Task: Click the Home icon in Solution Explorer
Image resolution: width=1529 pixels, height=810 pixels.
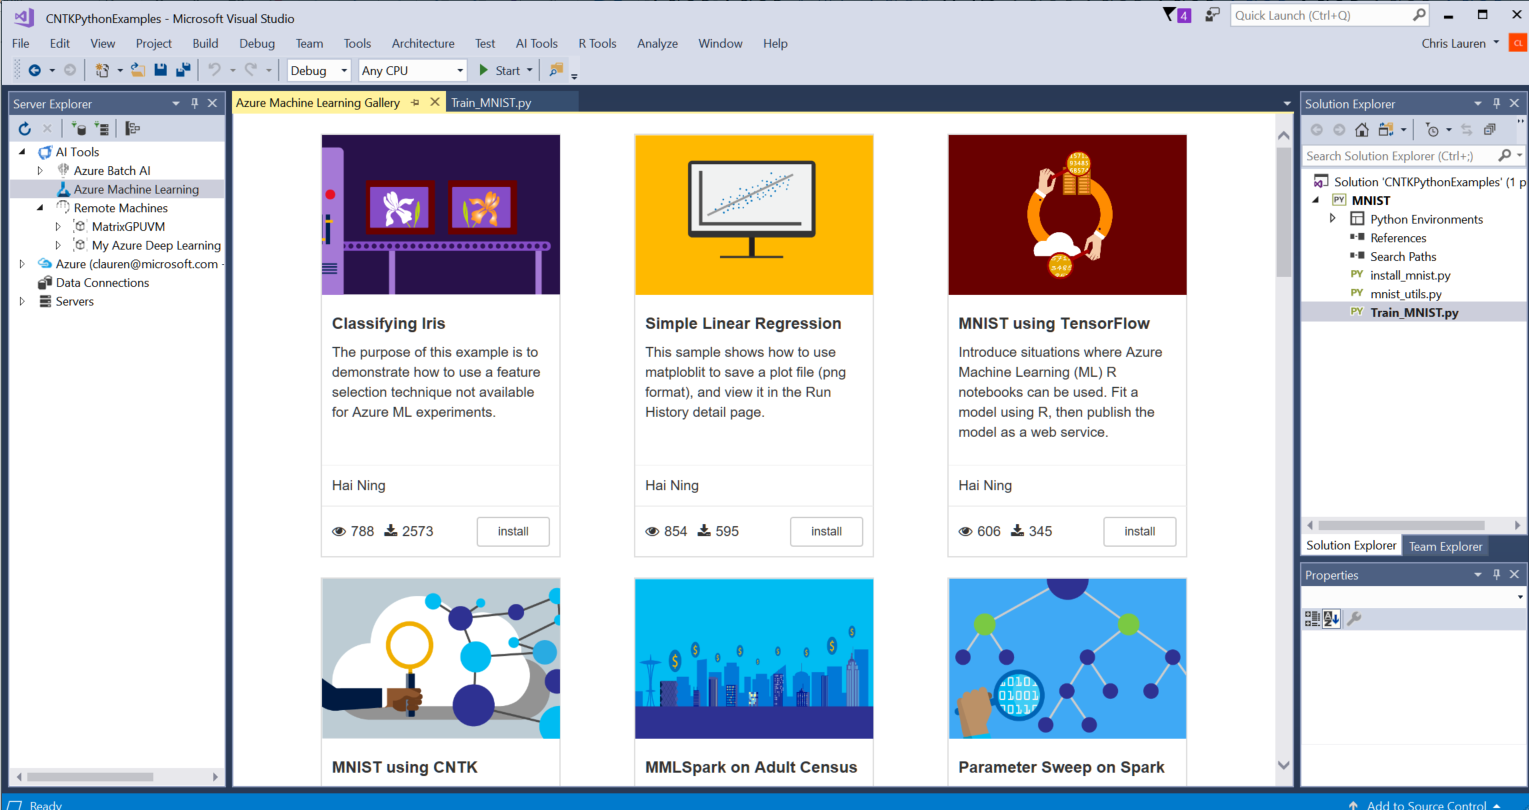Action: point(1362,130)
